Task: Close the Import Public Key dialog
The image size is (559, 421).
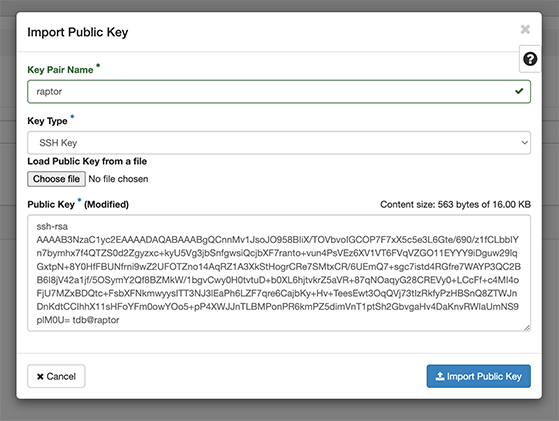Action: pos(525,29)
